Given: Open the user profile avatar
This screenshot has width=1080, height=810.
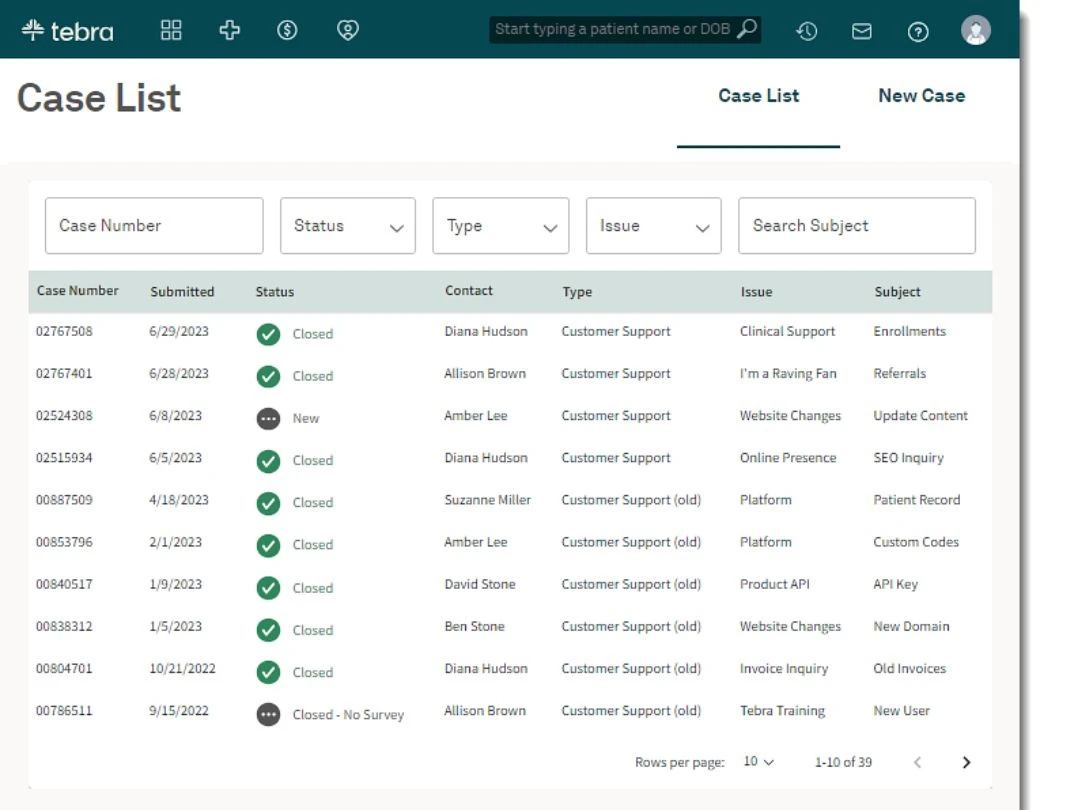Looking at the screenshot, I should (x=976, y=30).
